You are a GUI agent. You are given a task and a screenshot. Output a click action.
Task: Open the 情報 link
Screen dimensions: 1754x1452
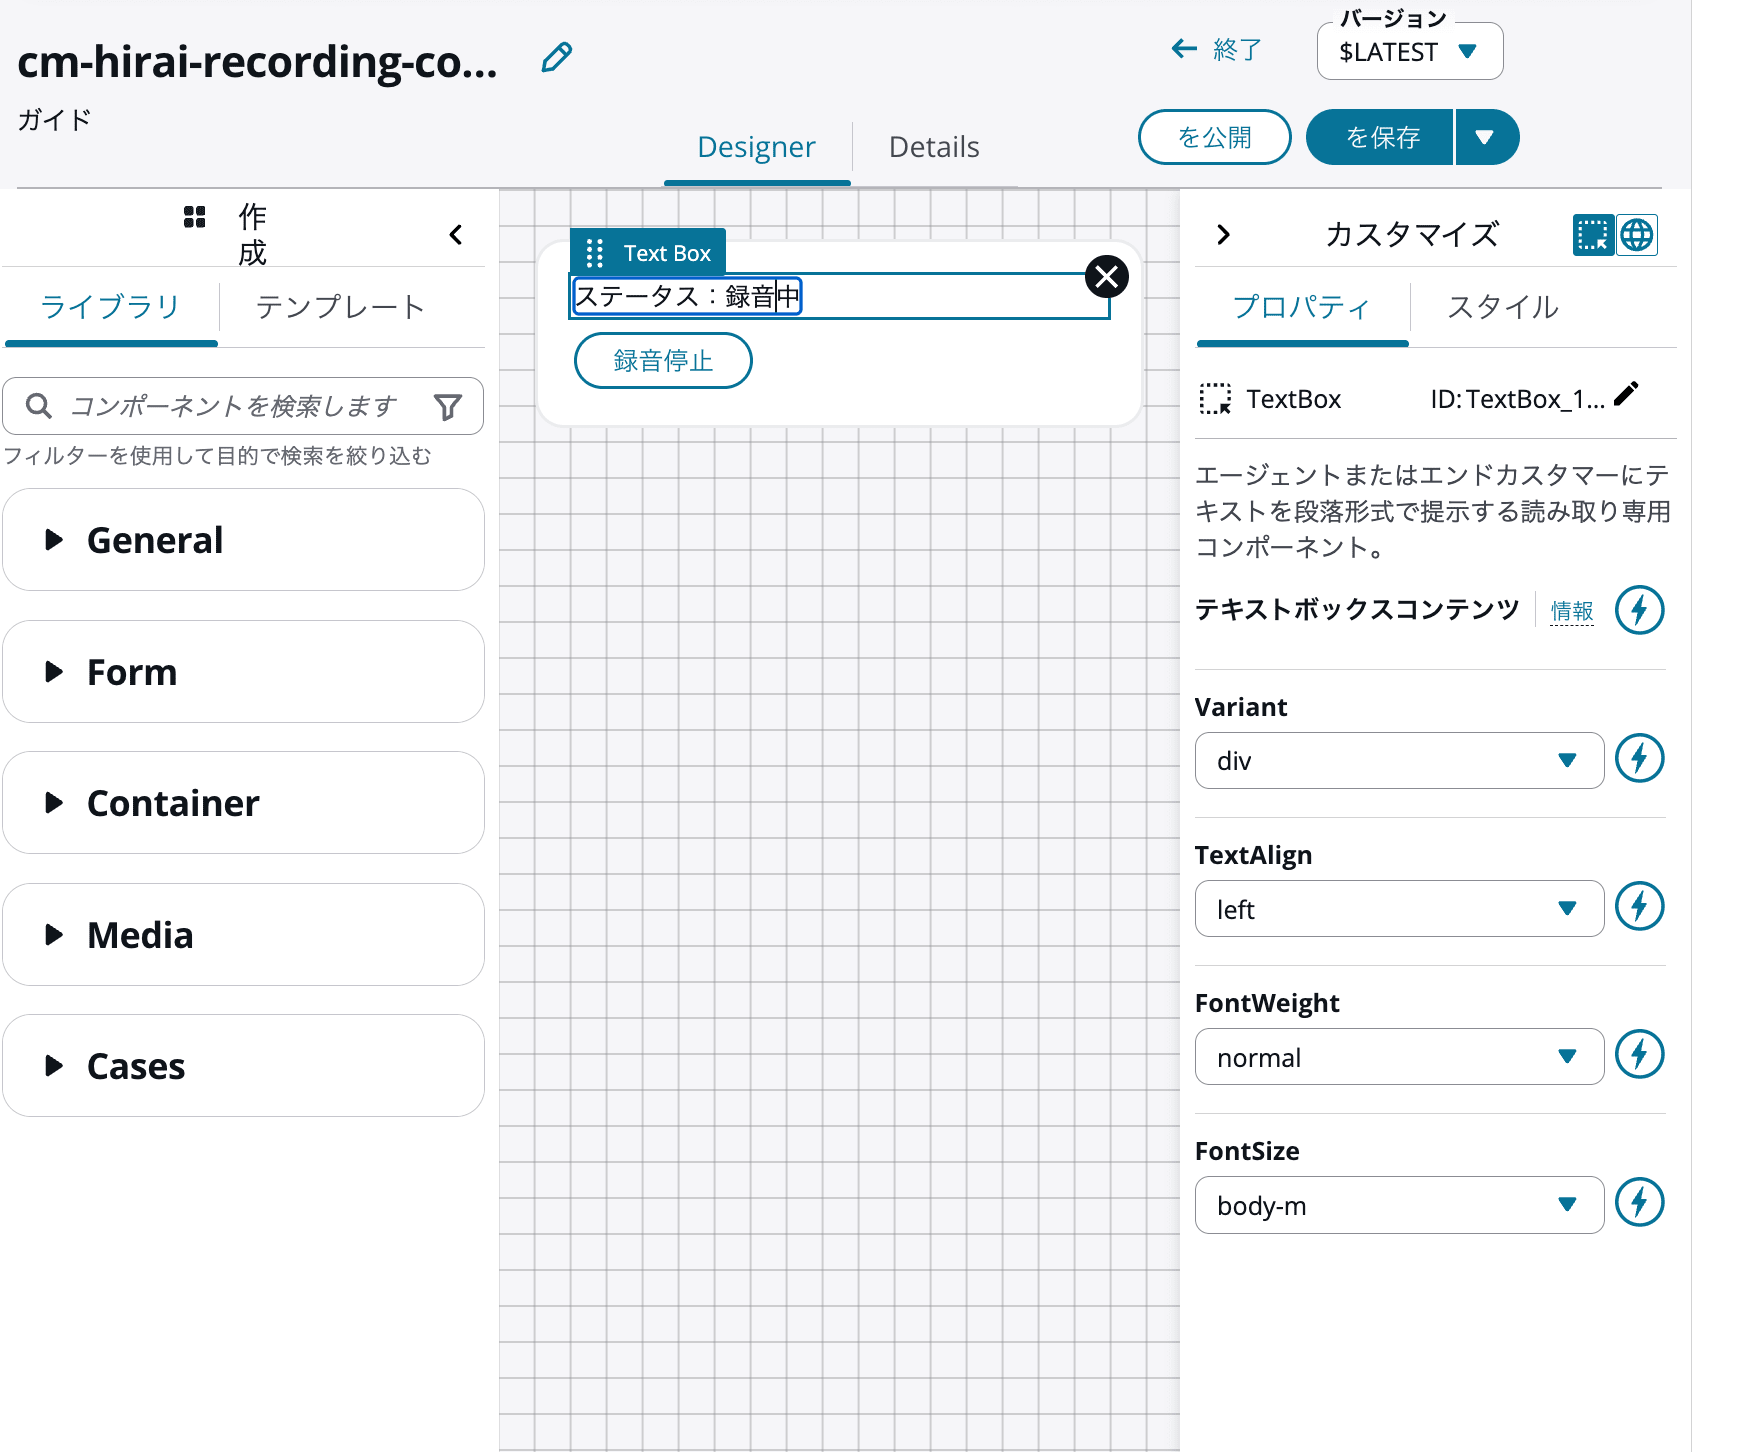pos(1572,611)
